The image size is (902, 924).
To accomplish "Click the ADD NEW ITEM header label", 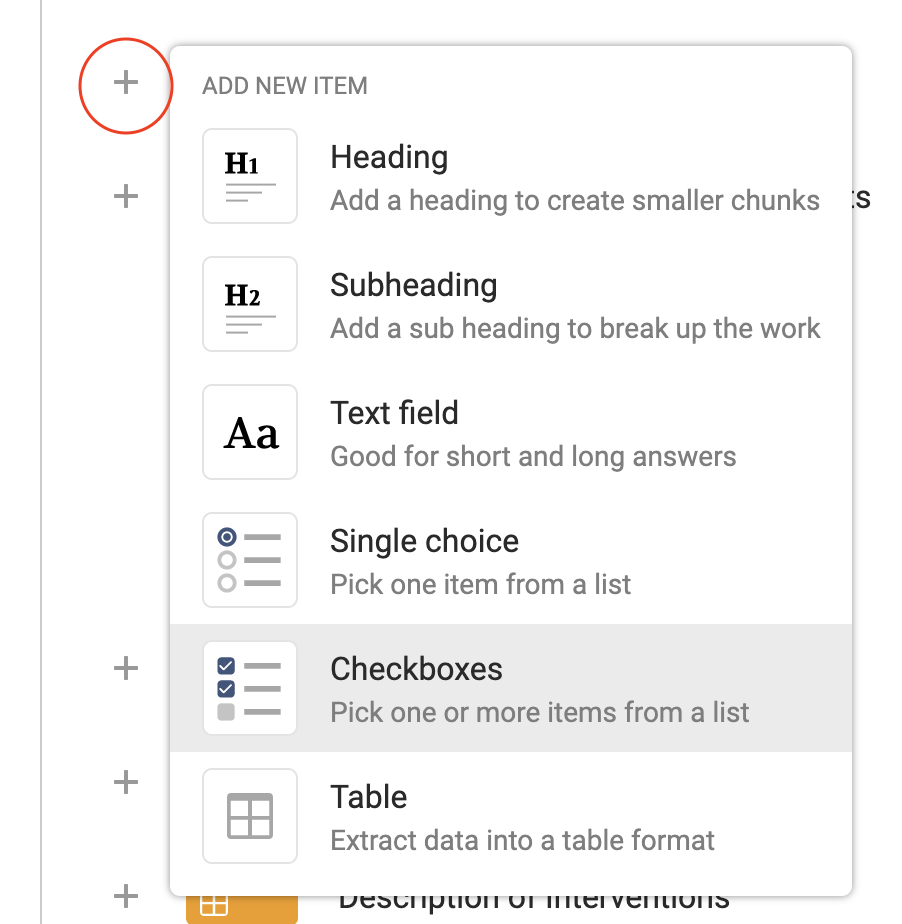I will (x=285, y=86).
